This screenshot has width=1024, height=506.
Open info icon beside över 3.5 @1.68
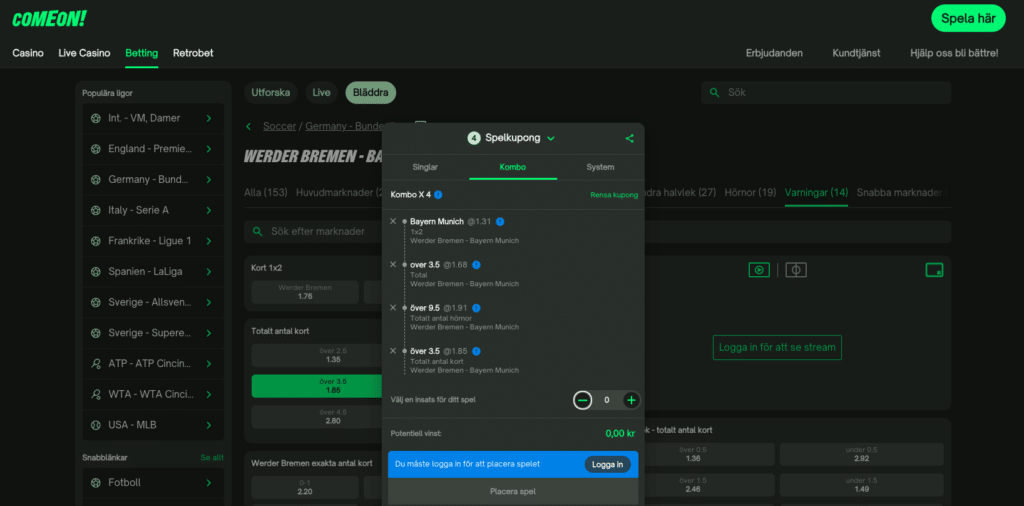coord(476,264)
